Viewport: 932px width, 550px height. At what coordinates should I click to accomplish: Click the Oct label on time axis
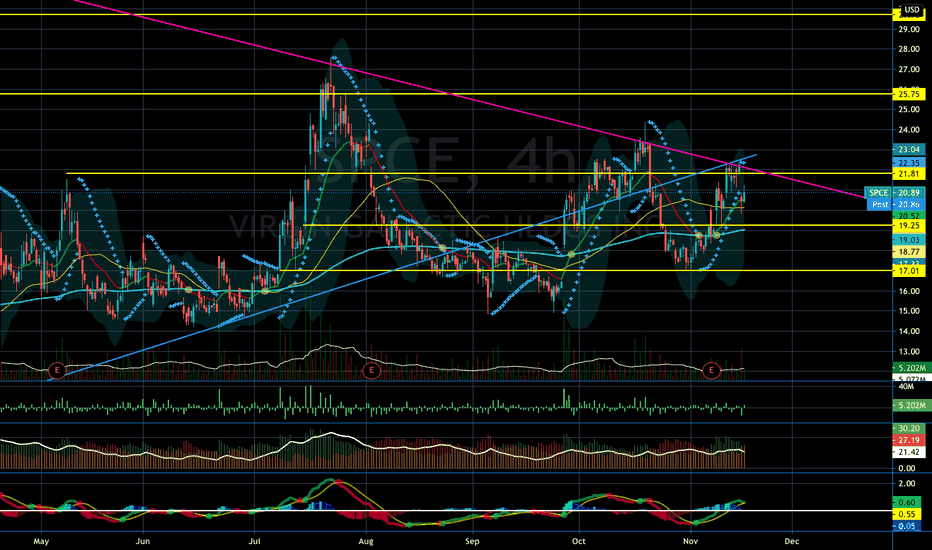pos(578,541)
